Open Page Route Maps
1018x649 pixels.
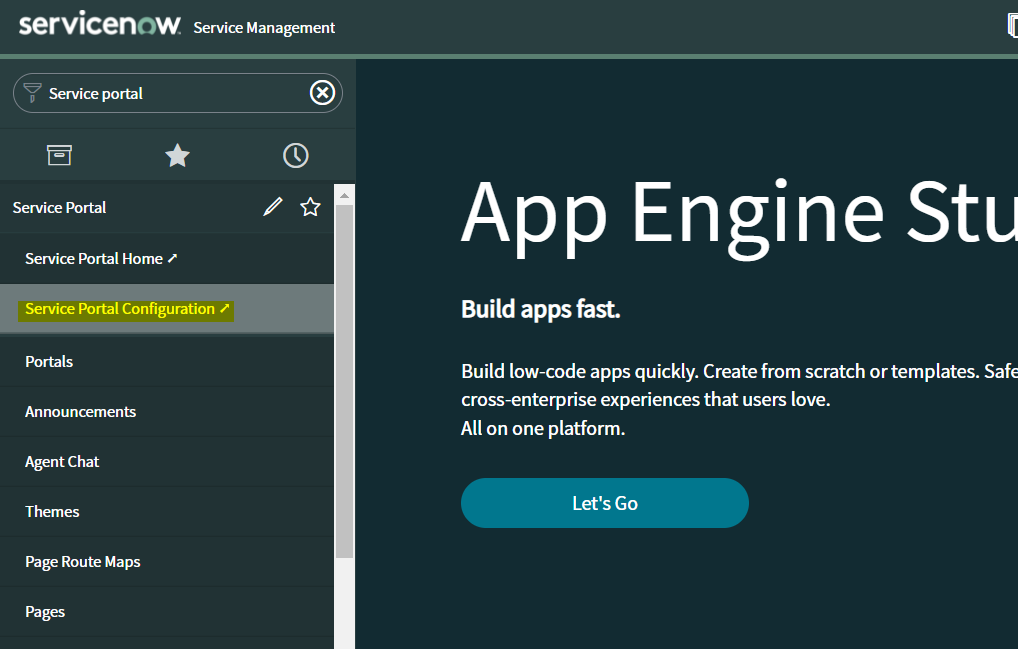click(x=83, y=561)
